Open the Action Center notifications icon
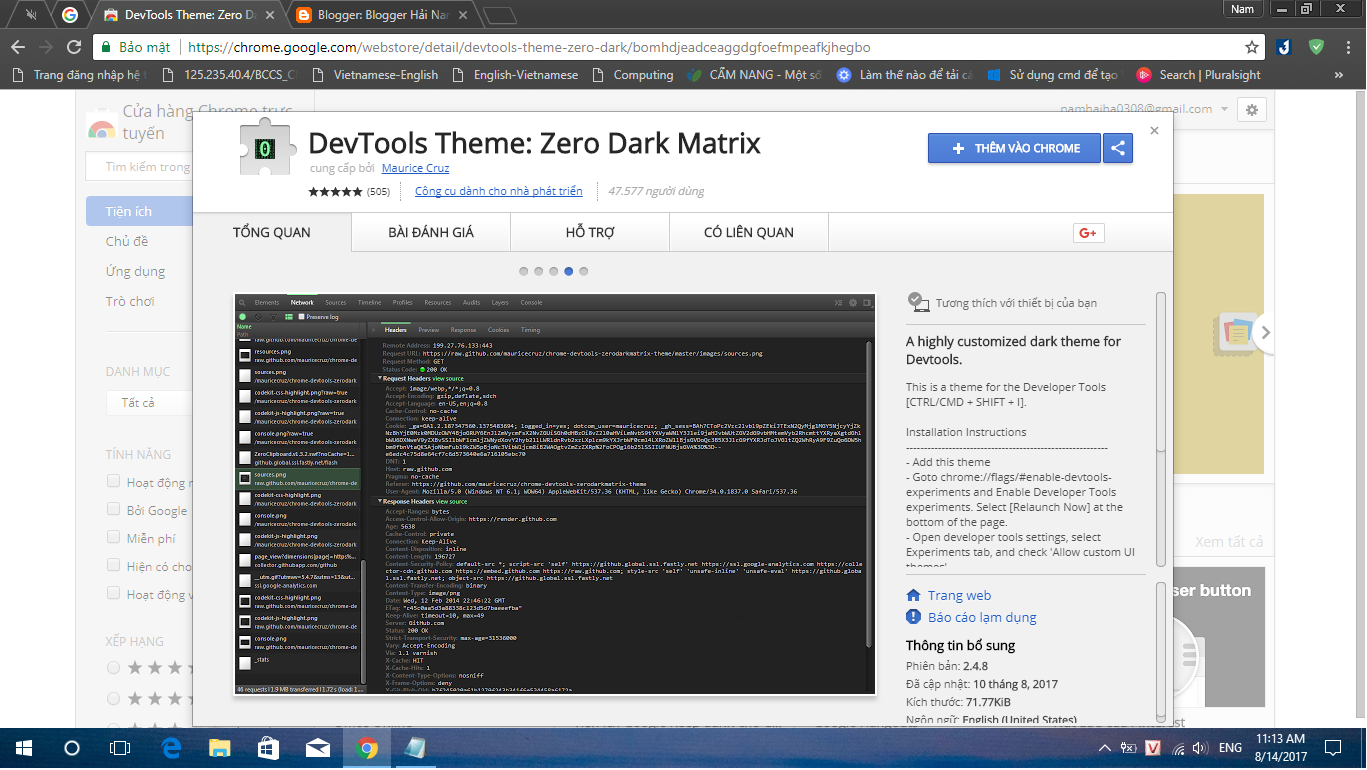This screenshot has height=770, width=1367. tap(1332, 748)
